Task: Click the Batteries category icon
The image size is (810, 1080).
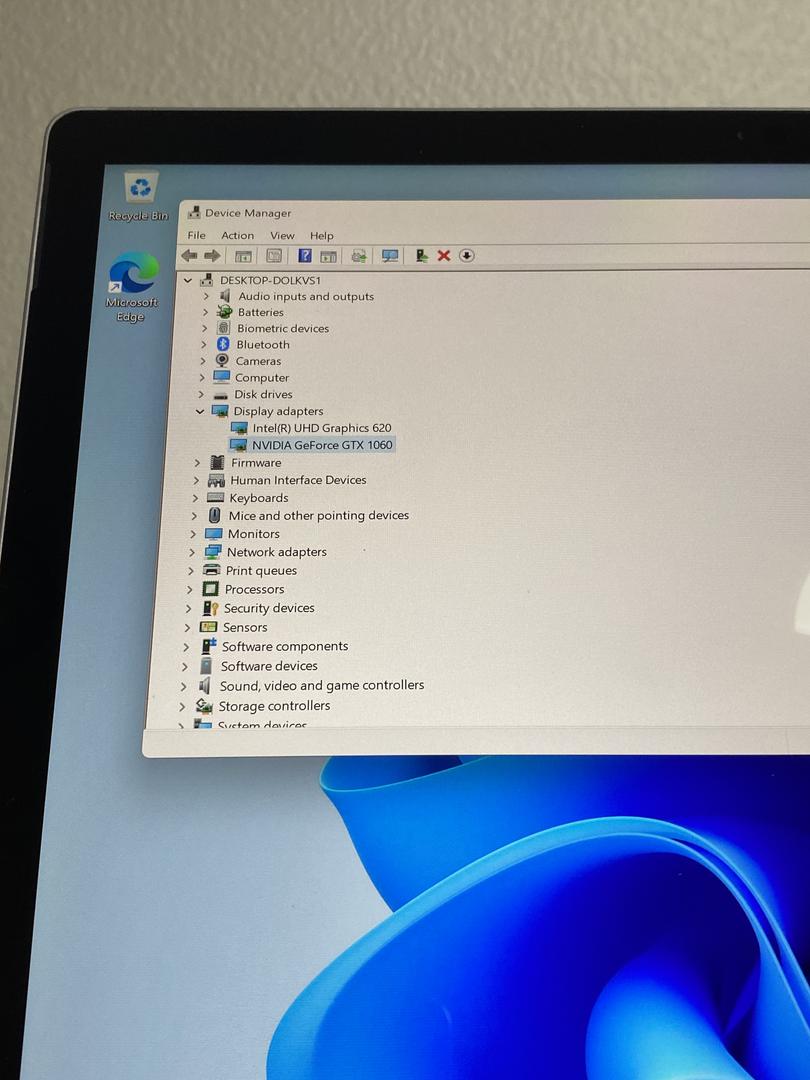Action: pos(225,311)
